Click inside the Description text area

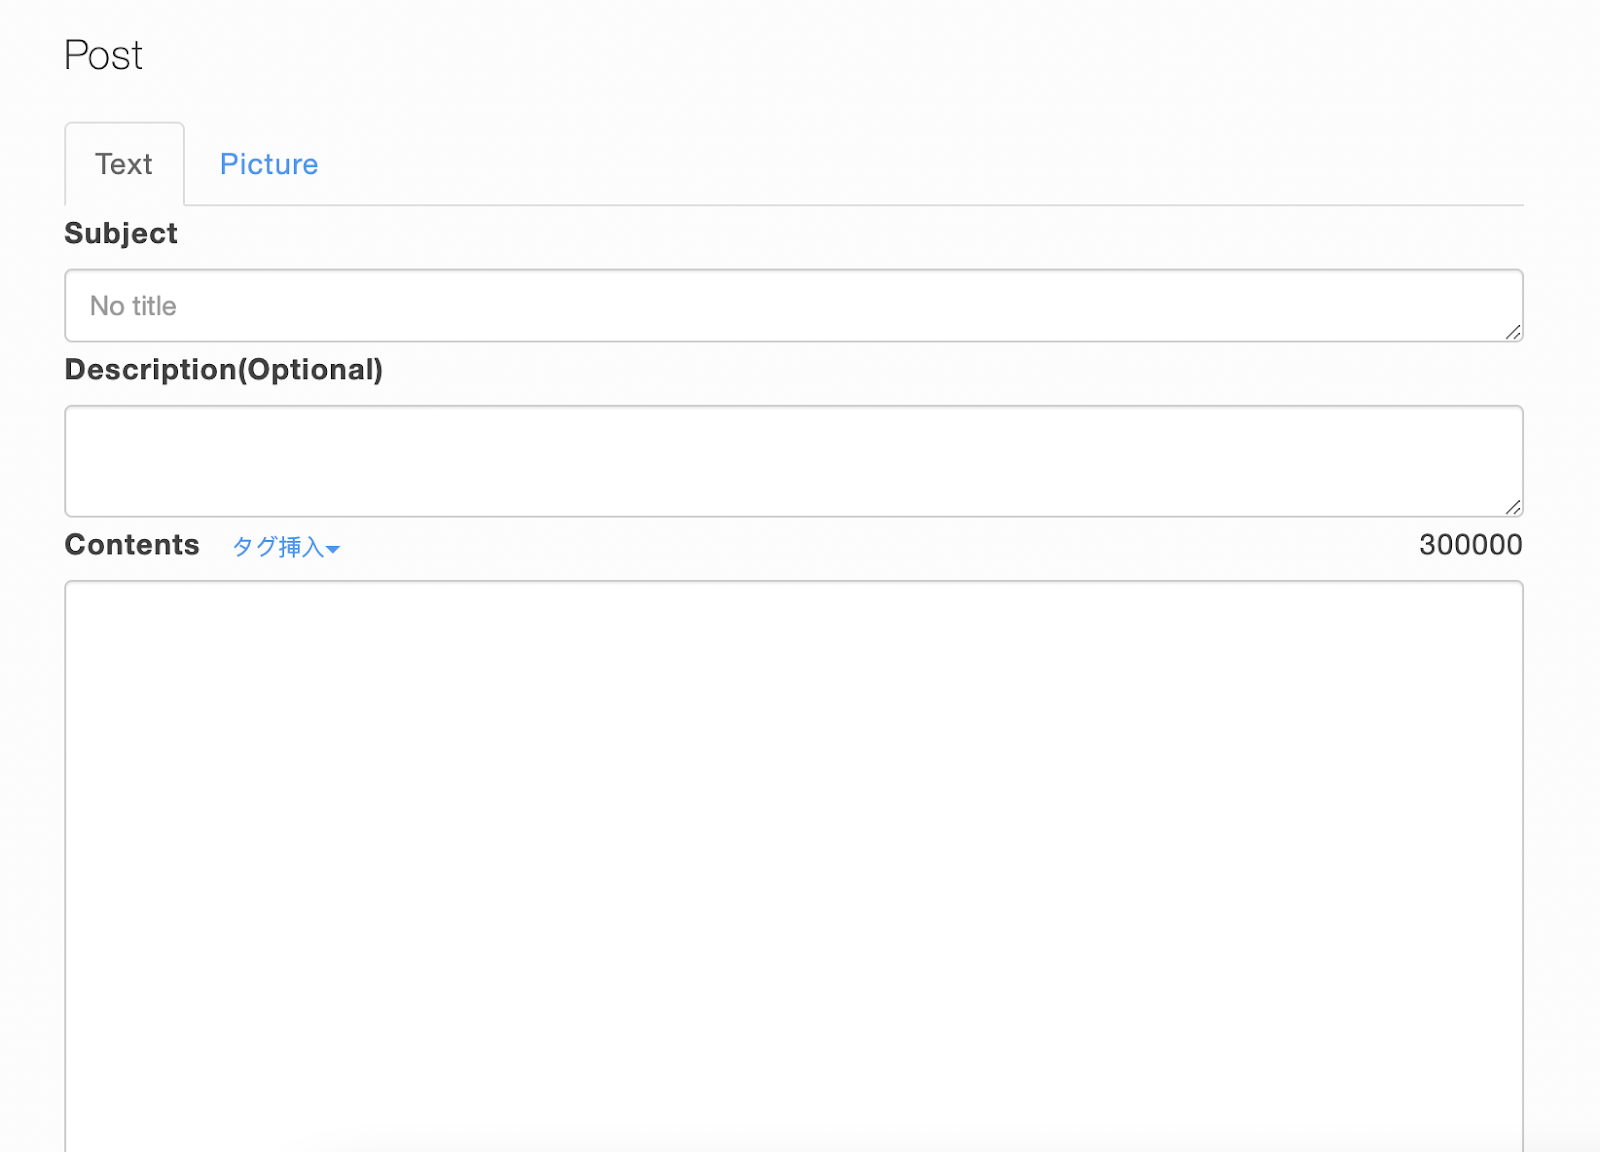792,460
